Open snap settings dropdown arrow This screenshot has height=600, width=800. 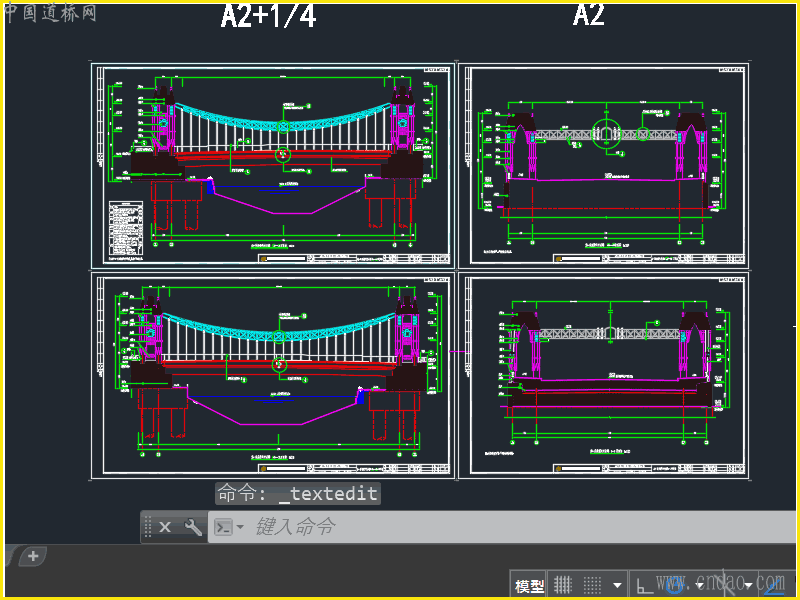point(617,585)
